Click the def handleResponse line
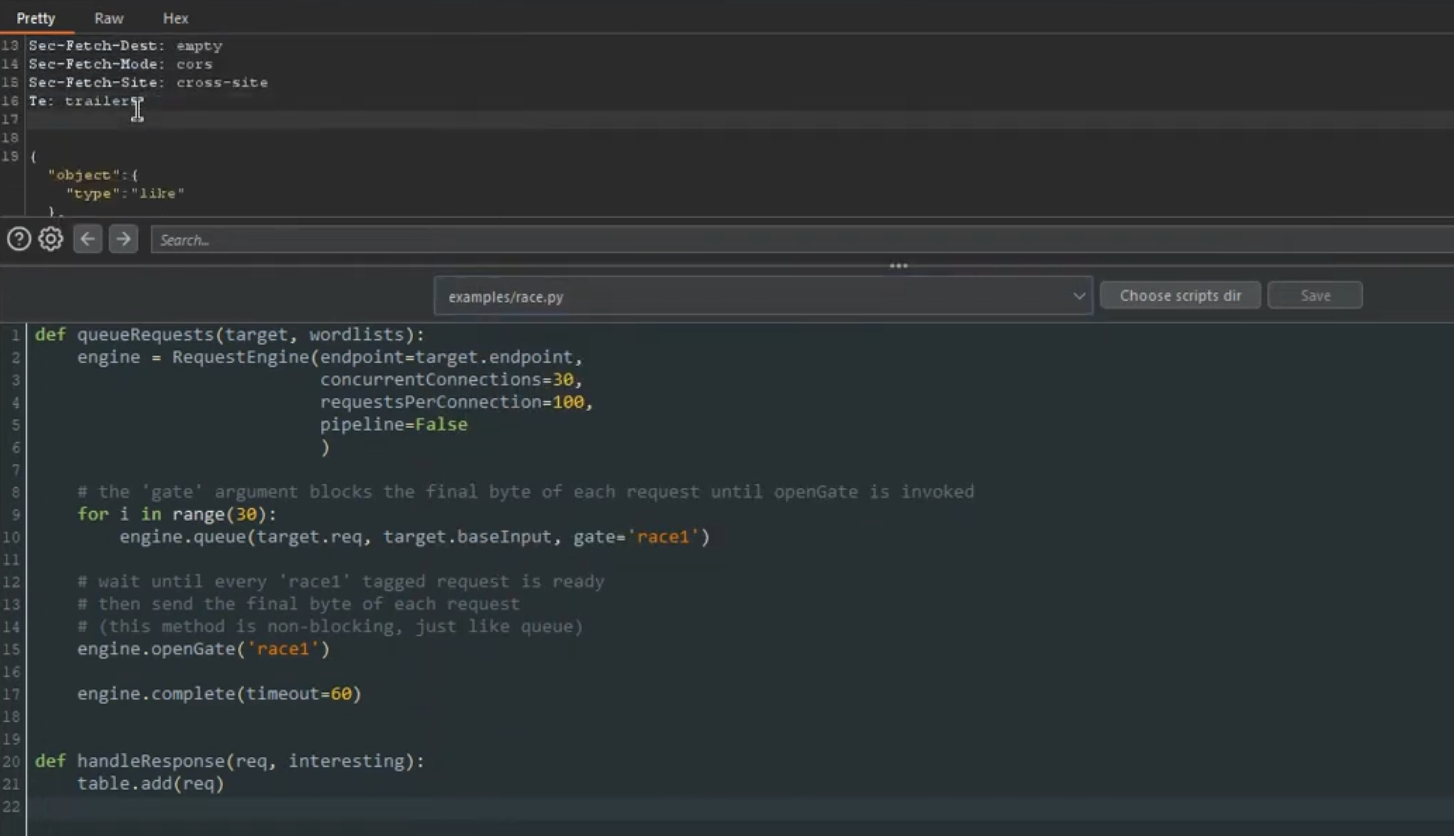 [229, 761]
